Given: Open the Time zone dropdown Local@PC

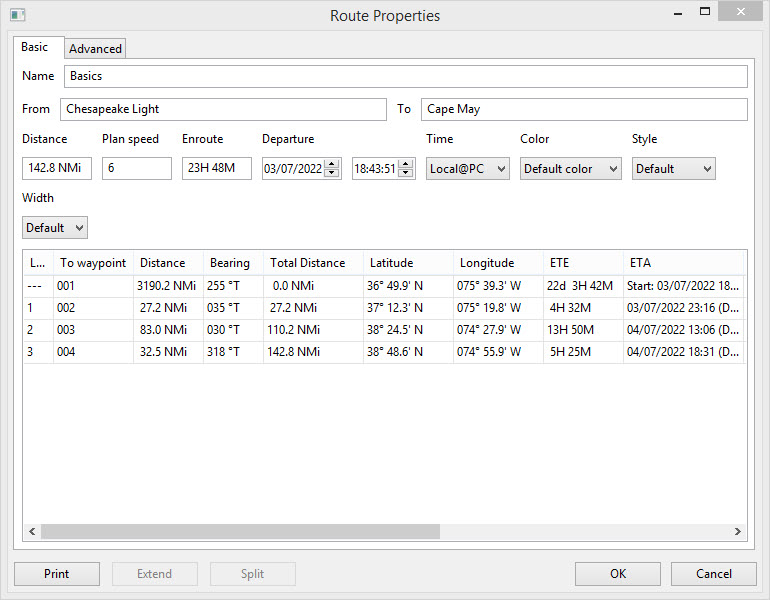Looking at the screenshot, I should tap(467, 169).
